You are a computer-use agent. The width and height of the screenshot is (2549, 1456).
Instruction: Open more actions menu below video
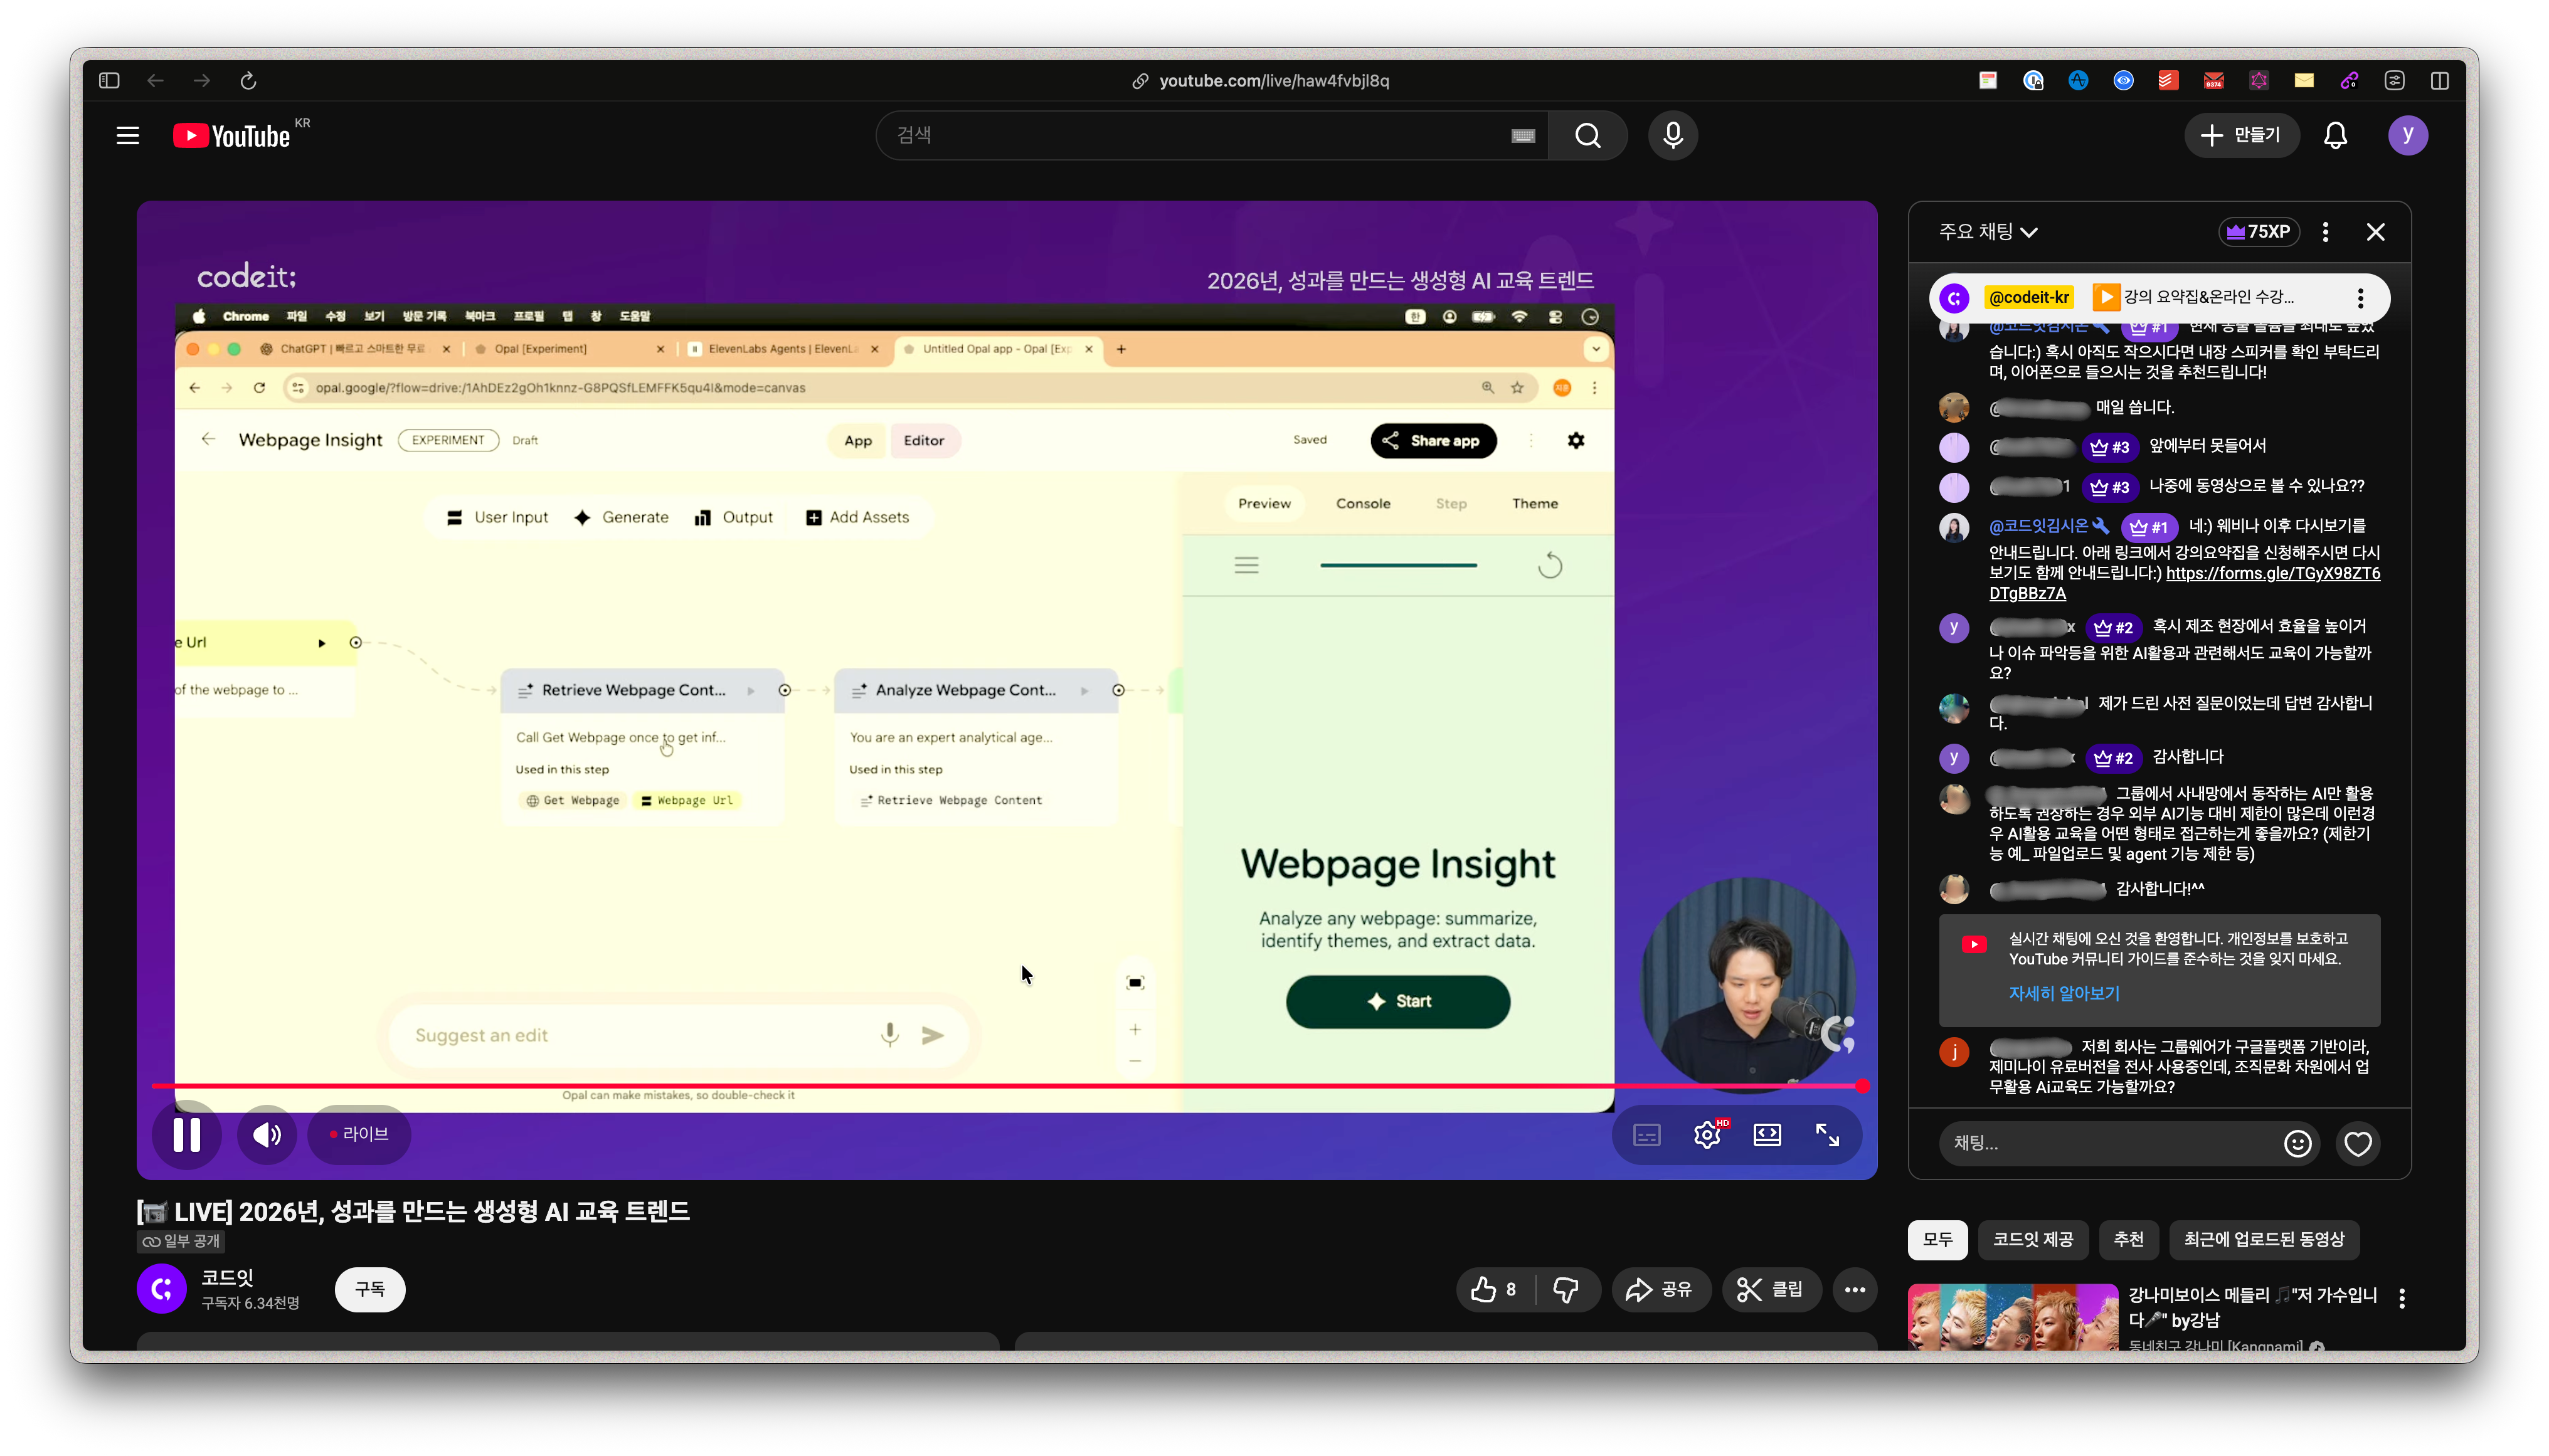point(1854,1289)
